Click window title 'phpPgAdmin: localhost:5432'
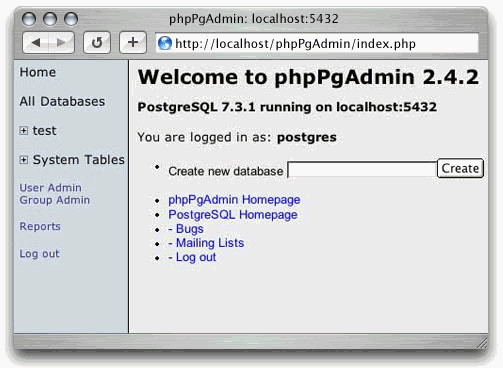Image resolution: width=503 pixels, height=368 pixels. (x=254, y=19)
